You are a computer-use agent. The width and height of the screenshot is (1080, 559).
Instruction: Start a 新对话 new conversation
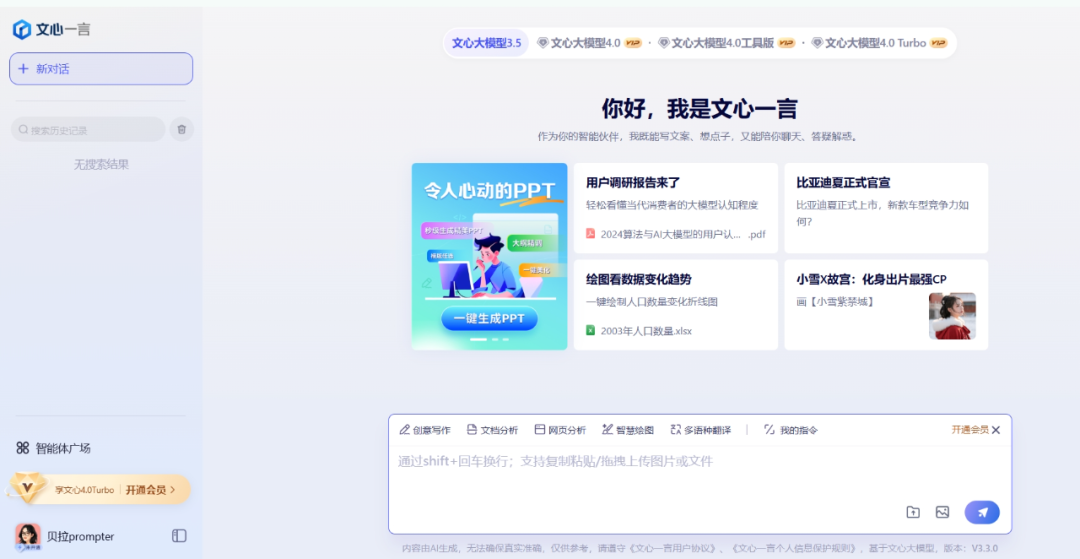click(x=101, y=69)
